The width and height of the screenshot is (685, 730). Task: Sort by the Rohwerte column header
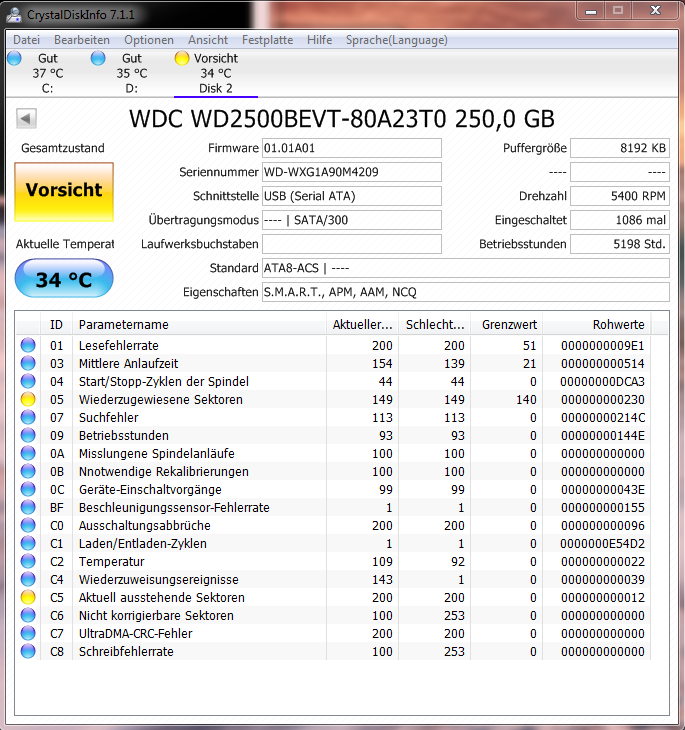[x=597, y=324]
